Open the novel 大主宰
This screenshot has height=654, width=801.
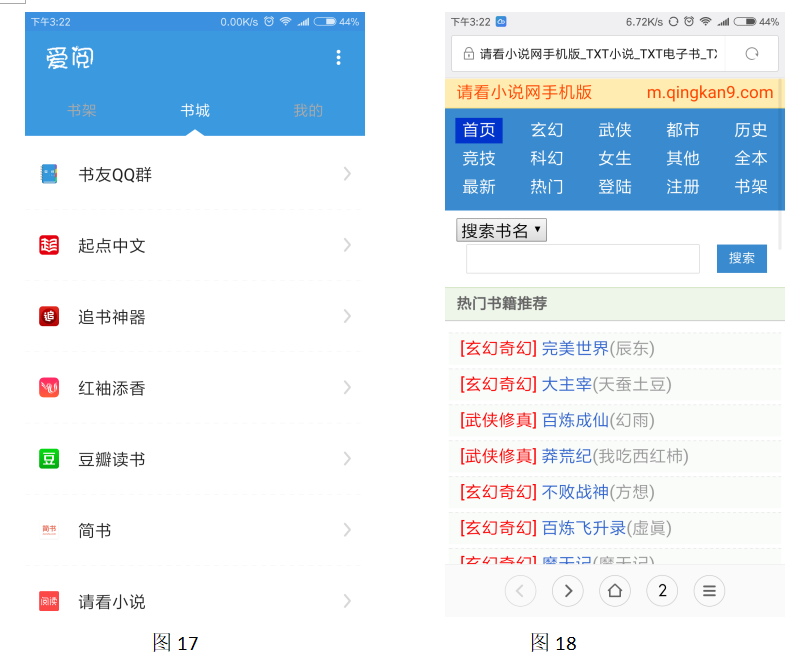pyautogui.click(x=566, y=384)
